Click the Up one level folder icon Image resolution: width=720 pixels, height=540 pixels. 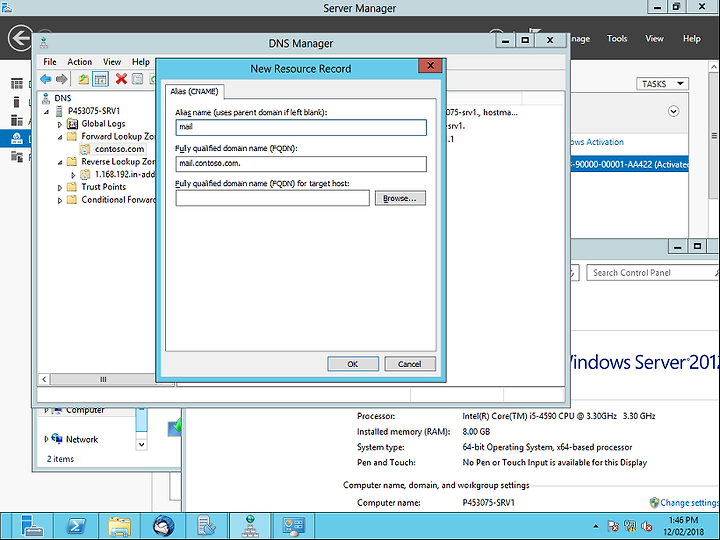coord(83,79)
